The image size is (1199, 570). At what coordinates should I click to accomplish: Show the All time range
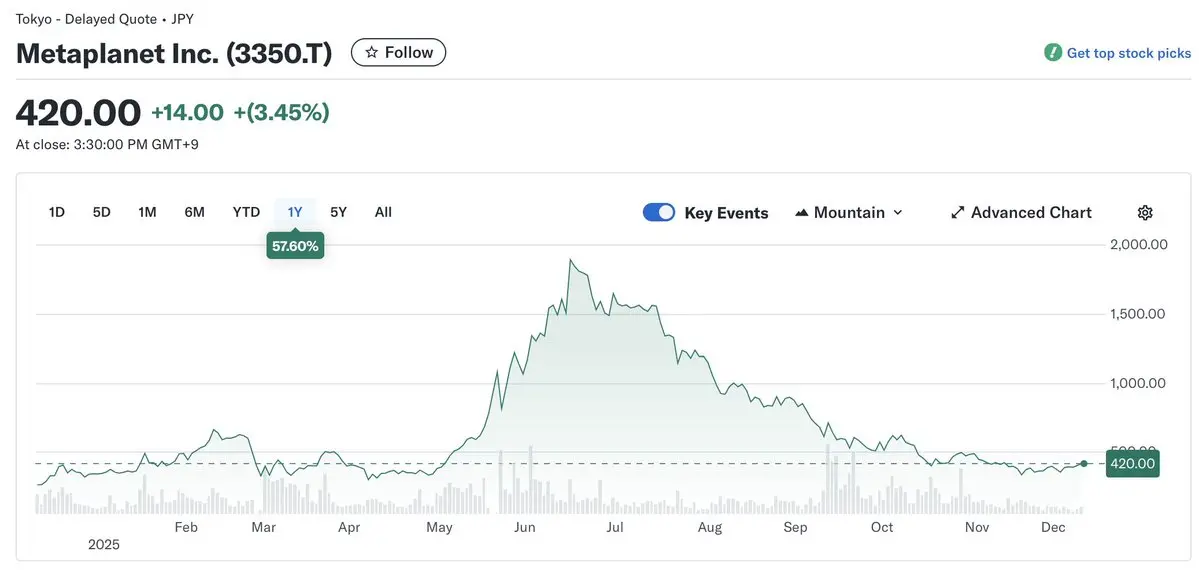(383, 212)
